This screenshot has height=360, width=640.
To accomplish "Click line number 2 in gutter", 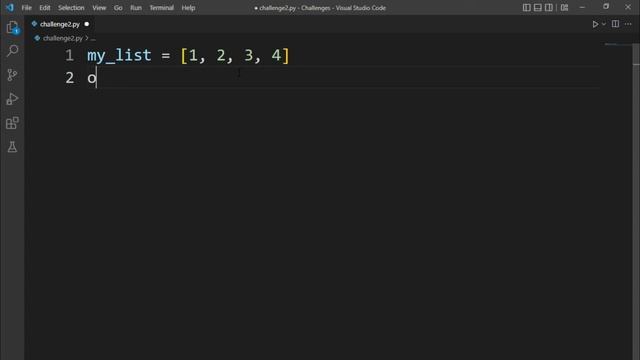I will tap(69, 78).
